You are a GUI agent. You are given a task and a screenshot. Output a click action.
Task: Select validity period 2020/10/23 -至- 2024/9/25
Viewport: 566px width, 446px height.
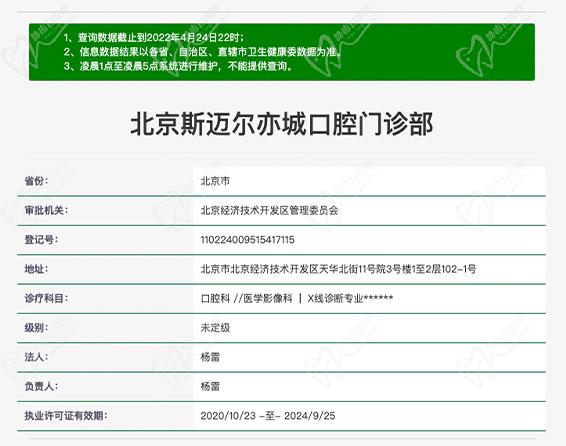tap(268, 416)
